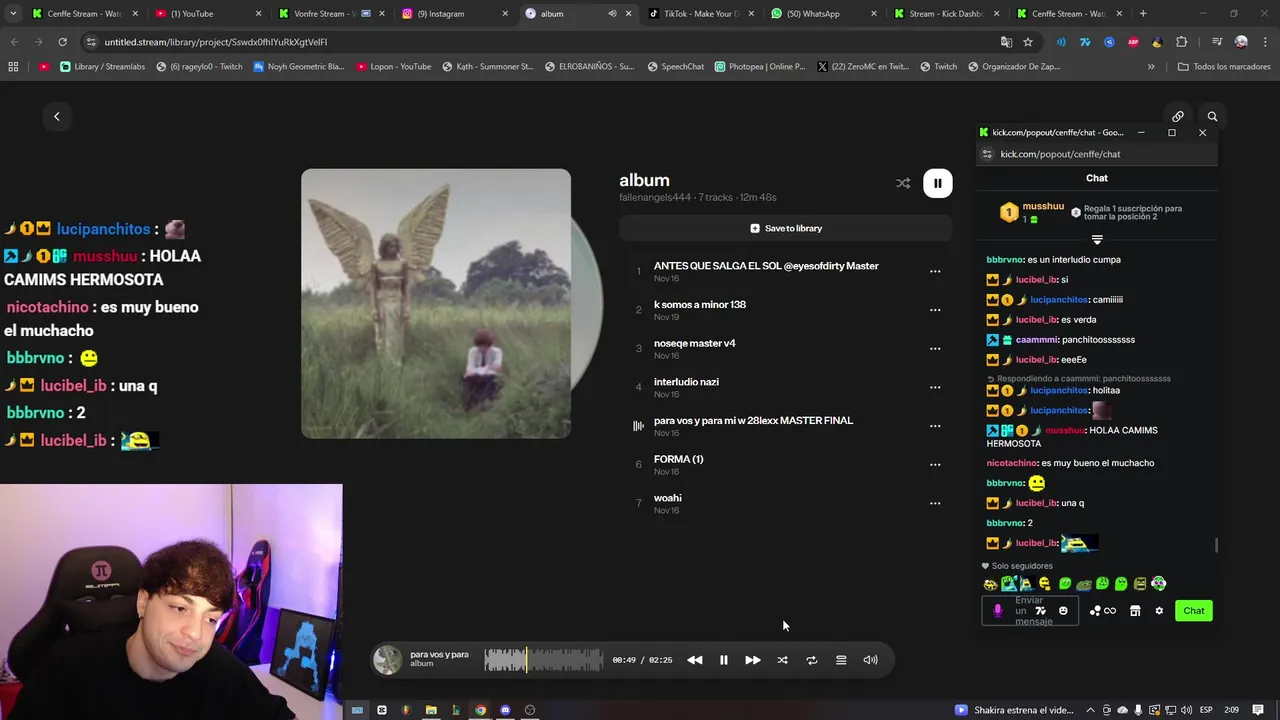
Task: Open the Library / Streamlabs bookmark
Action: pyautogui.click(x=103, y=67)
